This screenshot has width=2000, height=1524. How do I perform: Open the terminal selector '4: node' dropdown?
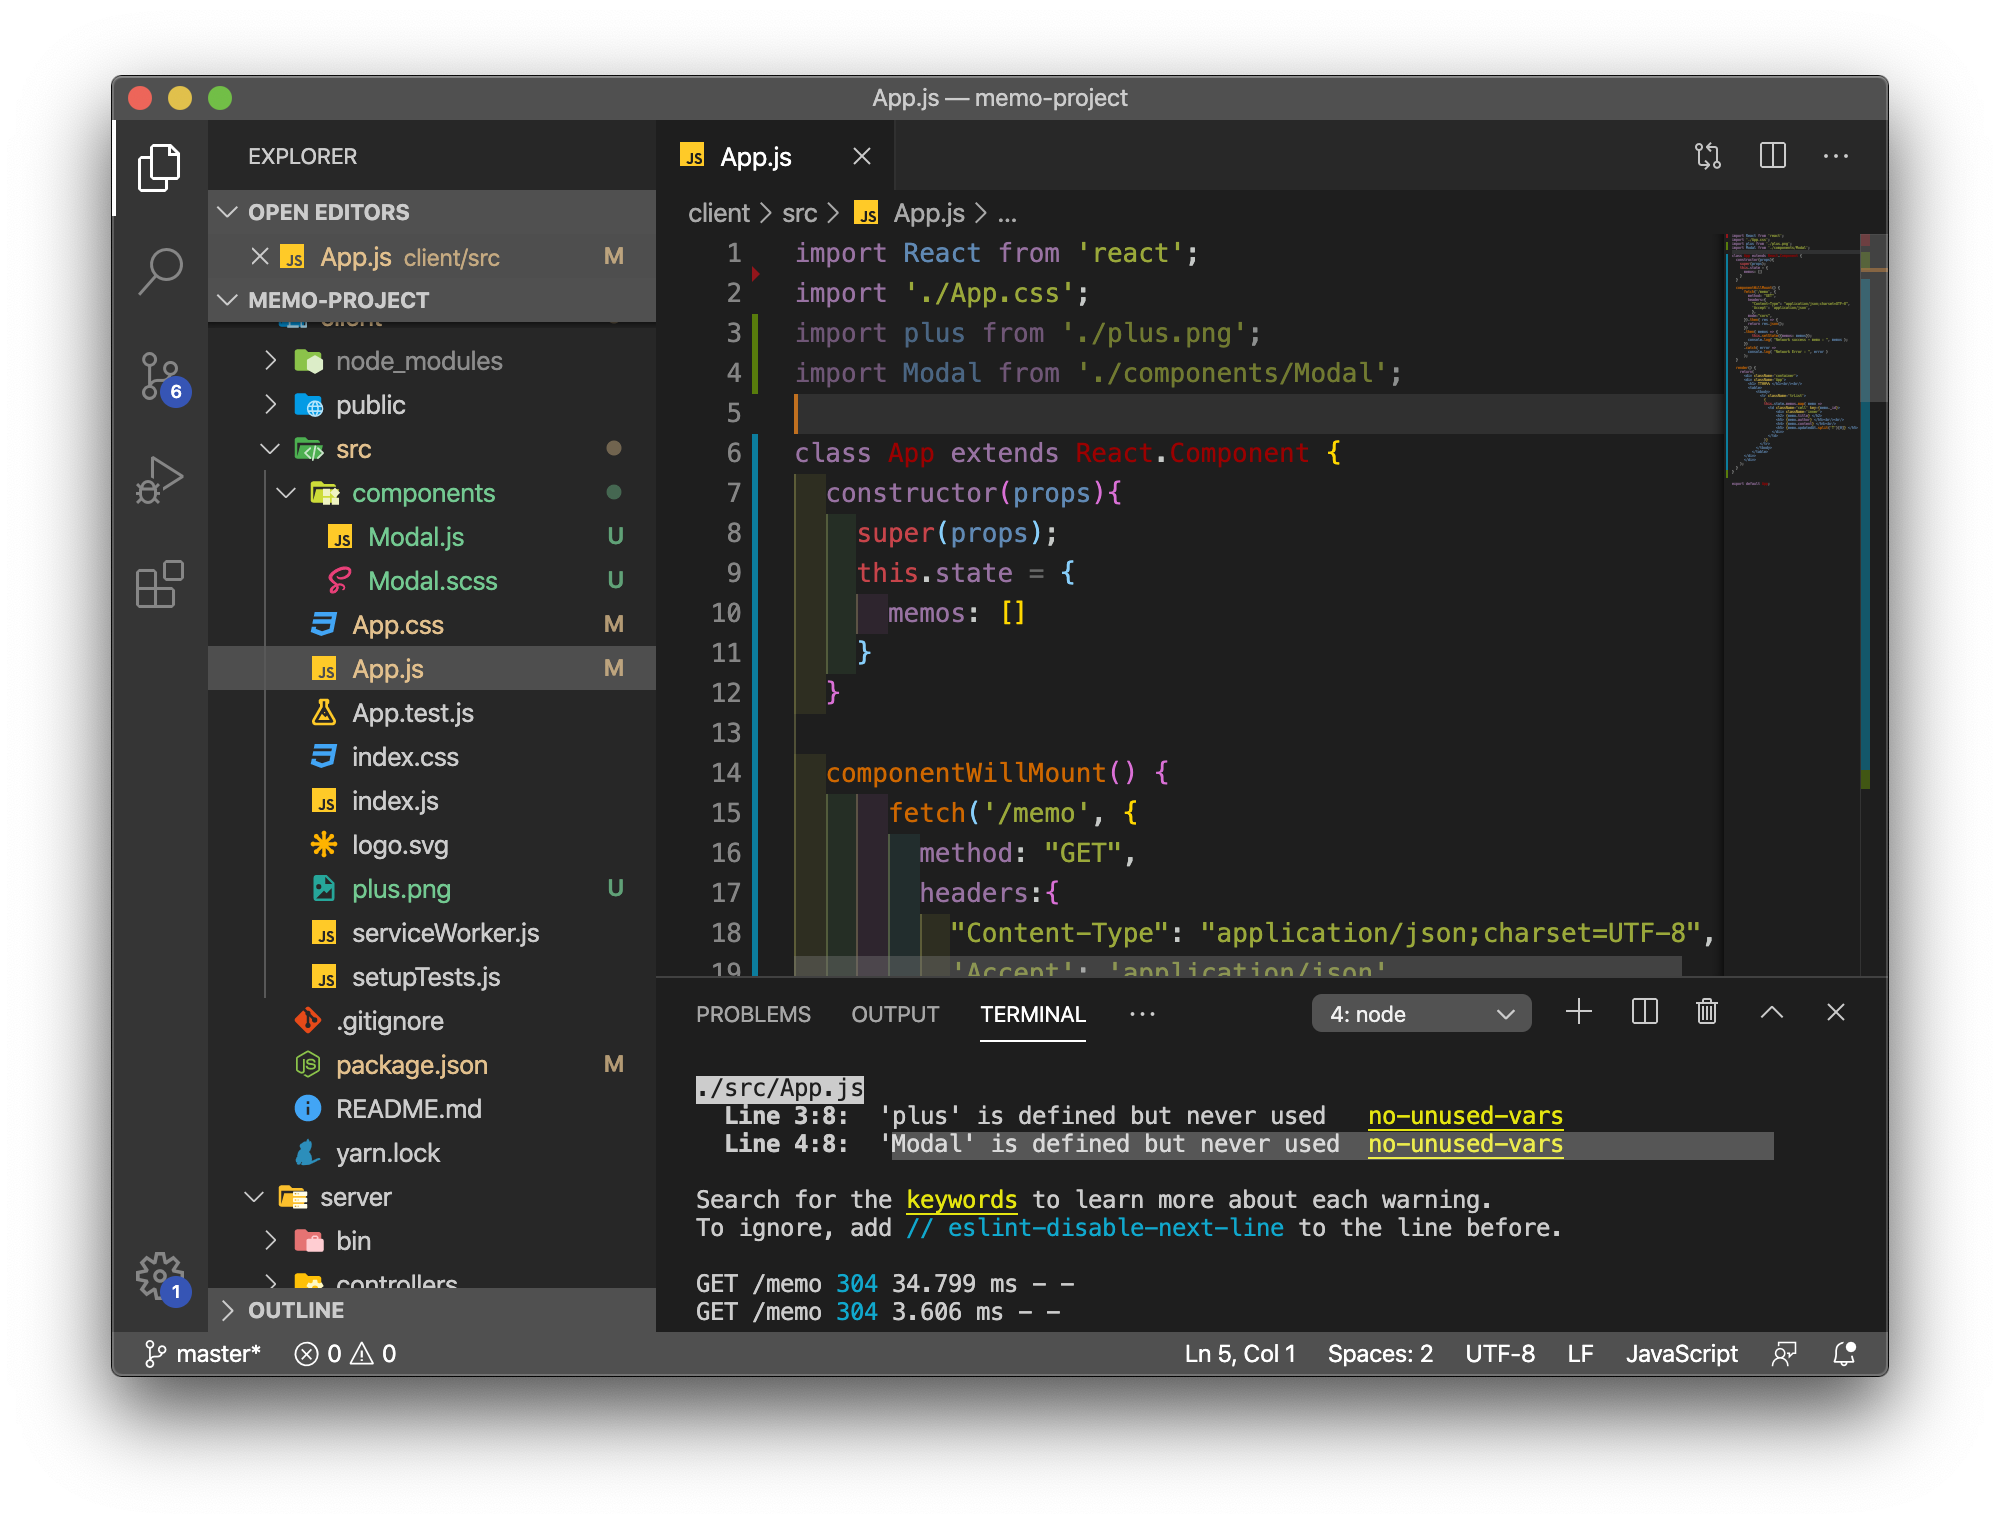click(1420, 1014)
